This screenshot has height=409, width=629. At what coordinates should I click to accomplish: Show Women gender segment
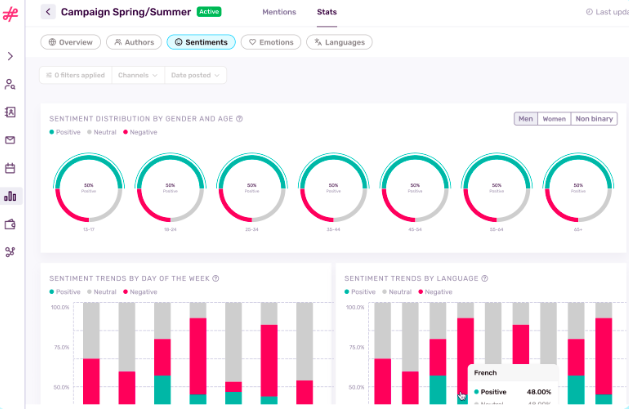click(x=554, y=119)
